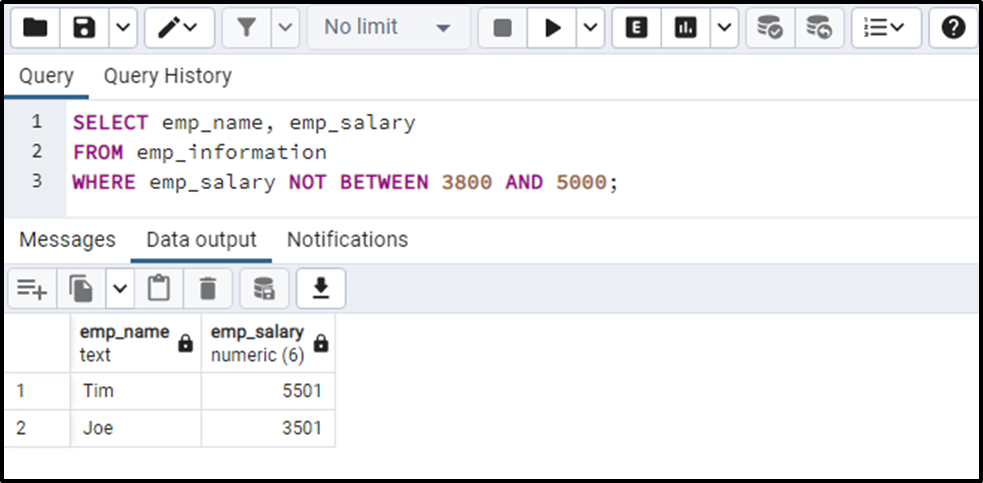The width and height of the screenshot is (983, 483).
Task: Expand the execute options arrow
Action: click(x=591, y=28)
